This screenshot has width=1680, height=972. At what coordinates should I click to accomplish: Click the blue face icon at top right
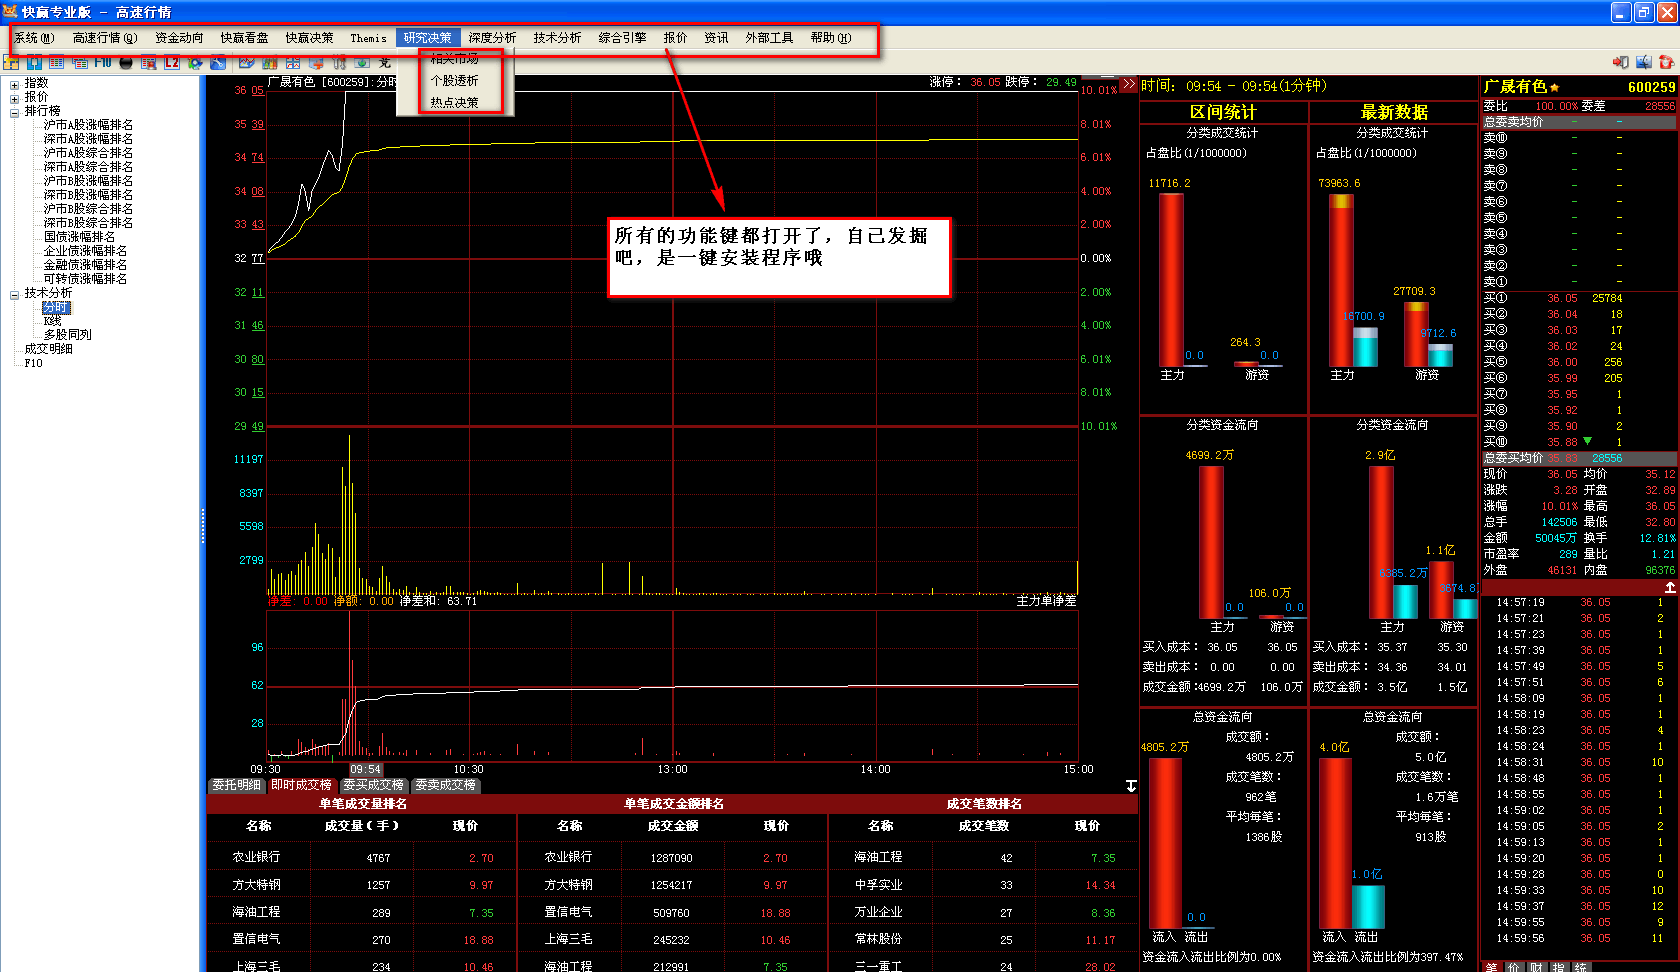[1644, 62]
